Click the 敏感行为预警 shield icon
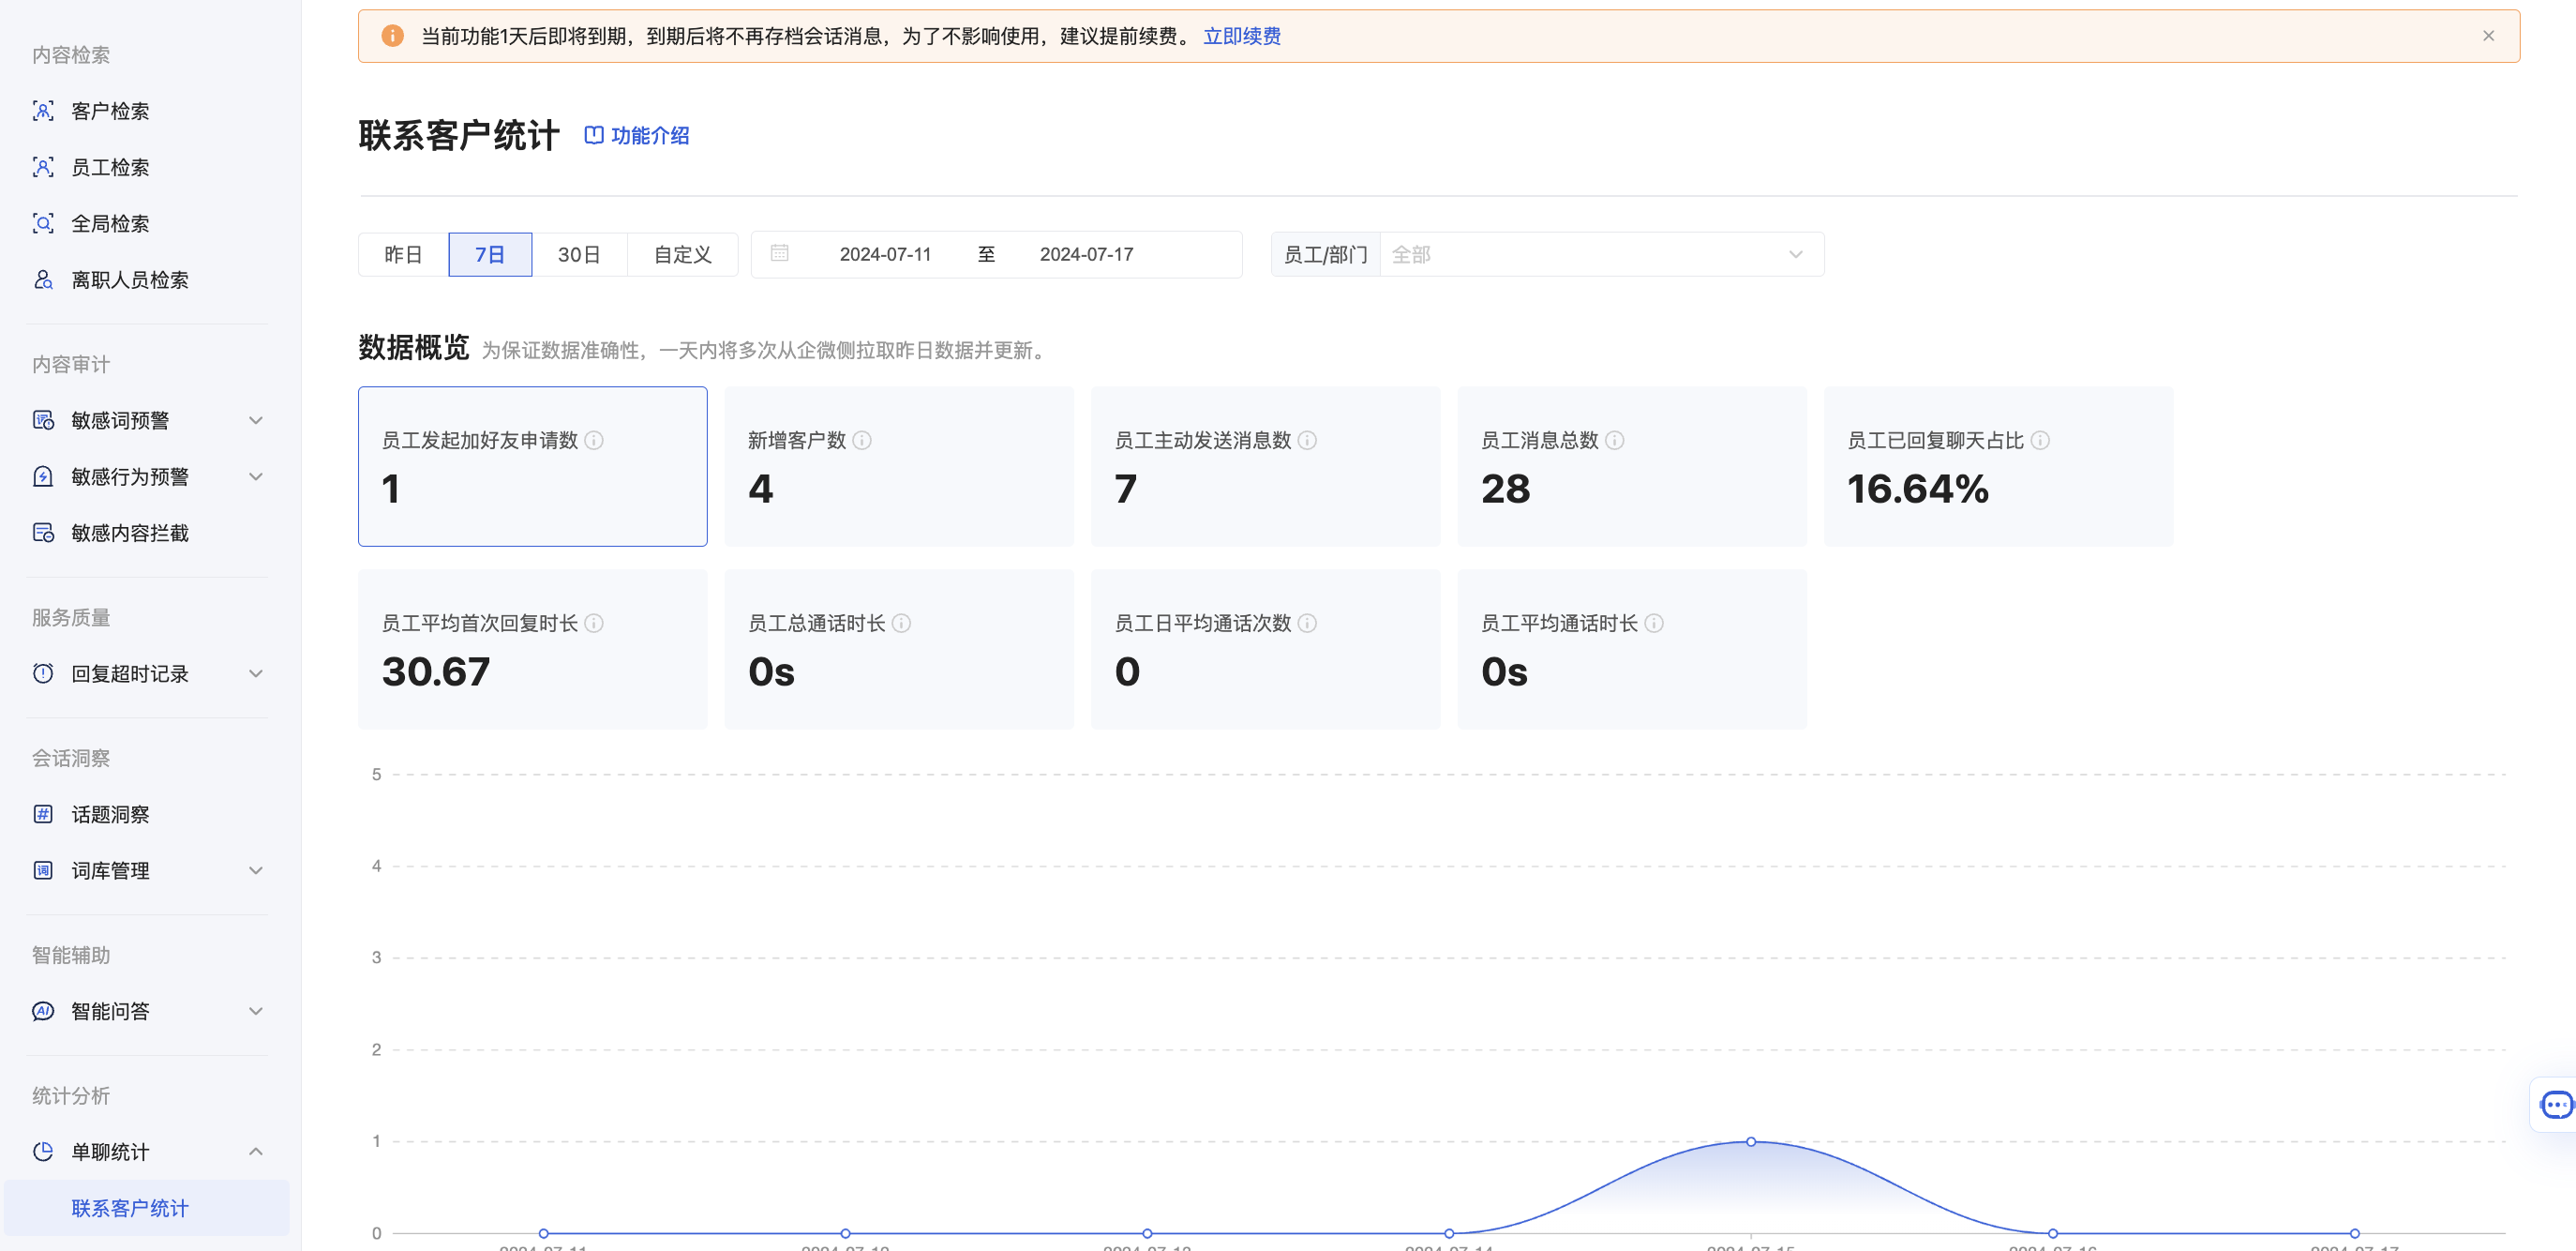Viewport: 2576px width, 1251px height. click(43, 476)
